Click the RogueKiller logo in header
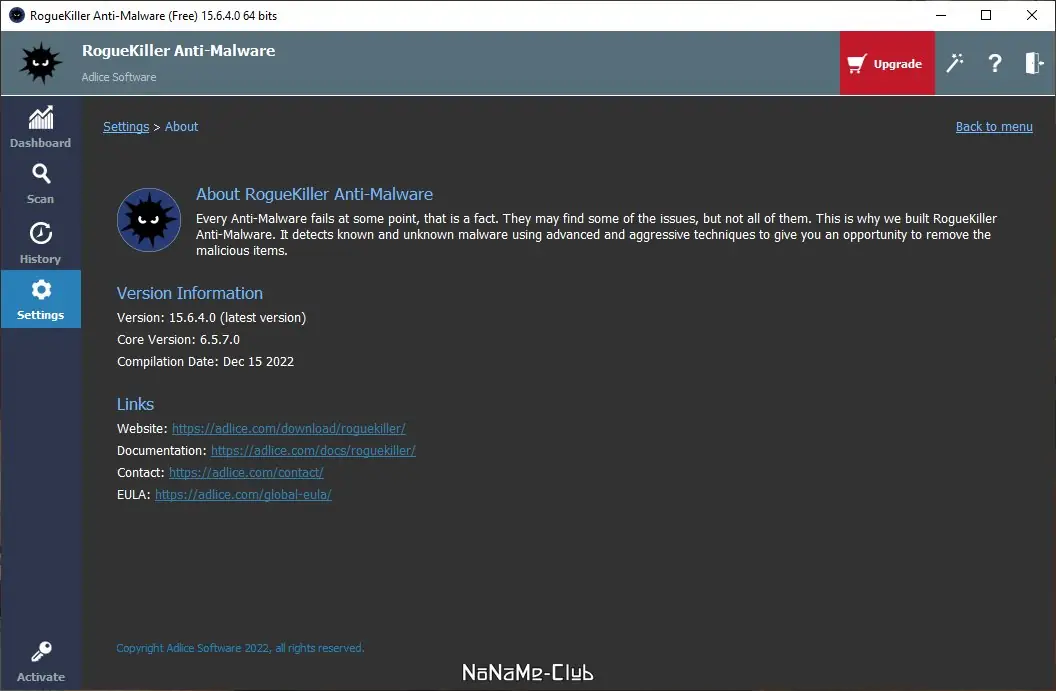Viewport: 1056px width, 691px height. (x=40, y=63)
